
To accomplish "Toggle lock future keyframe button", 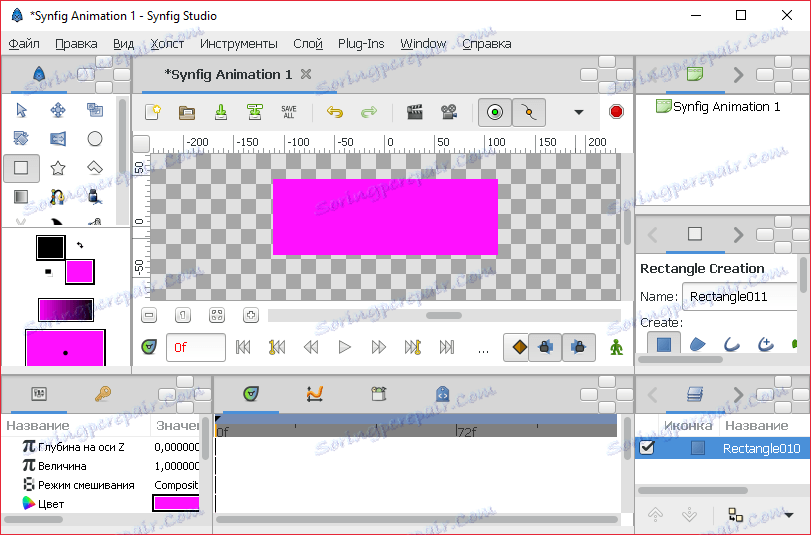I will point(579,347).
